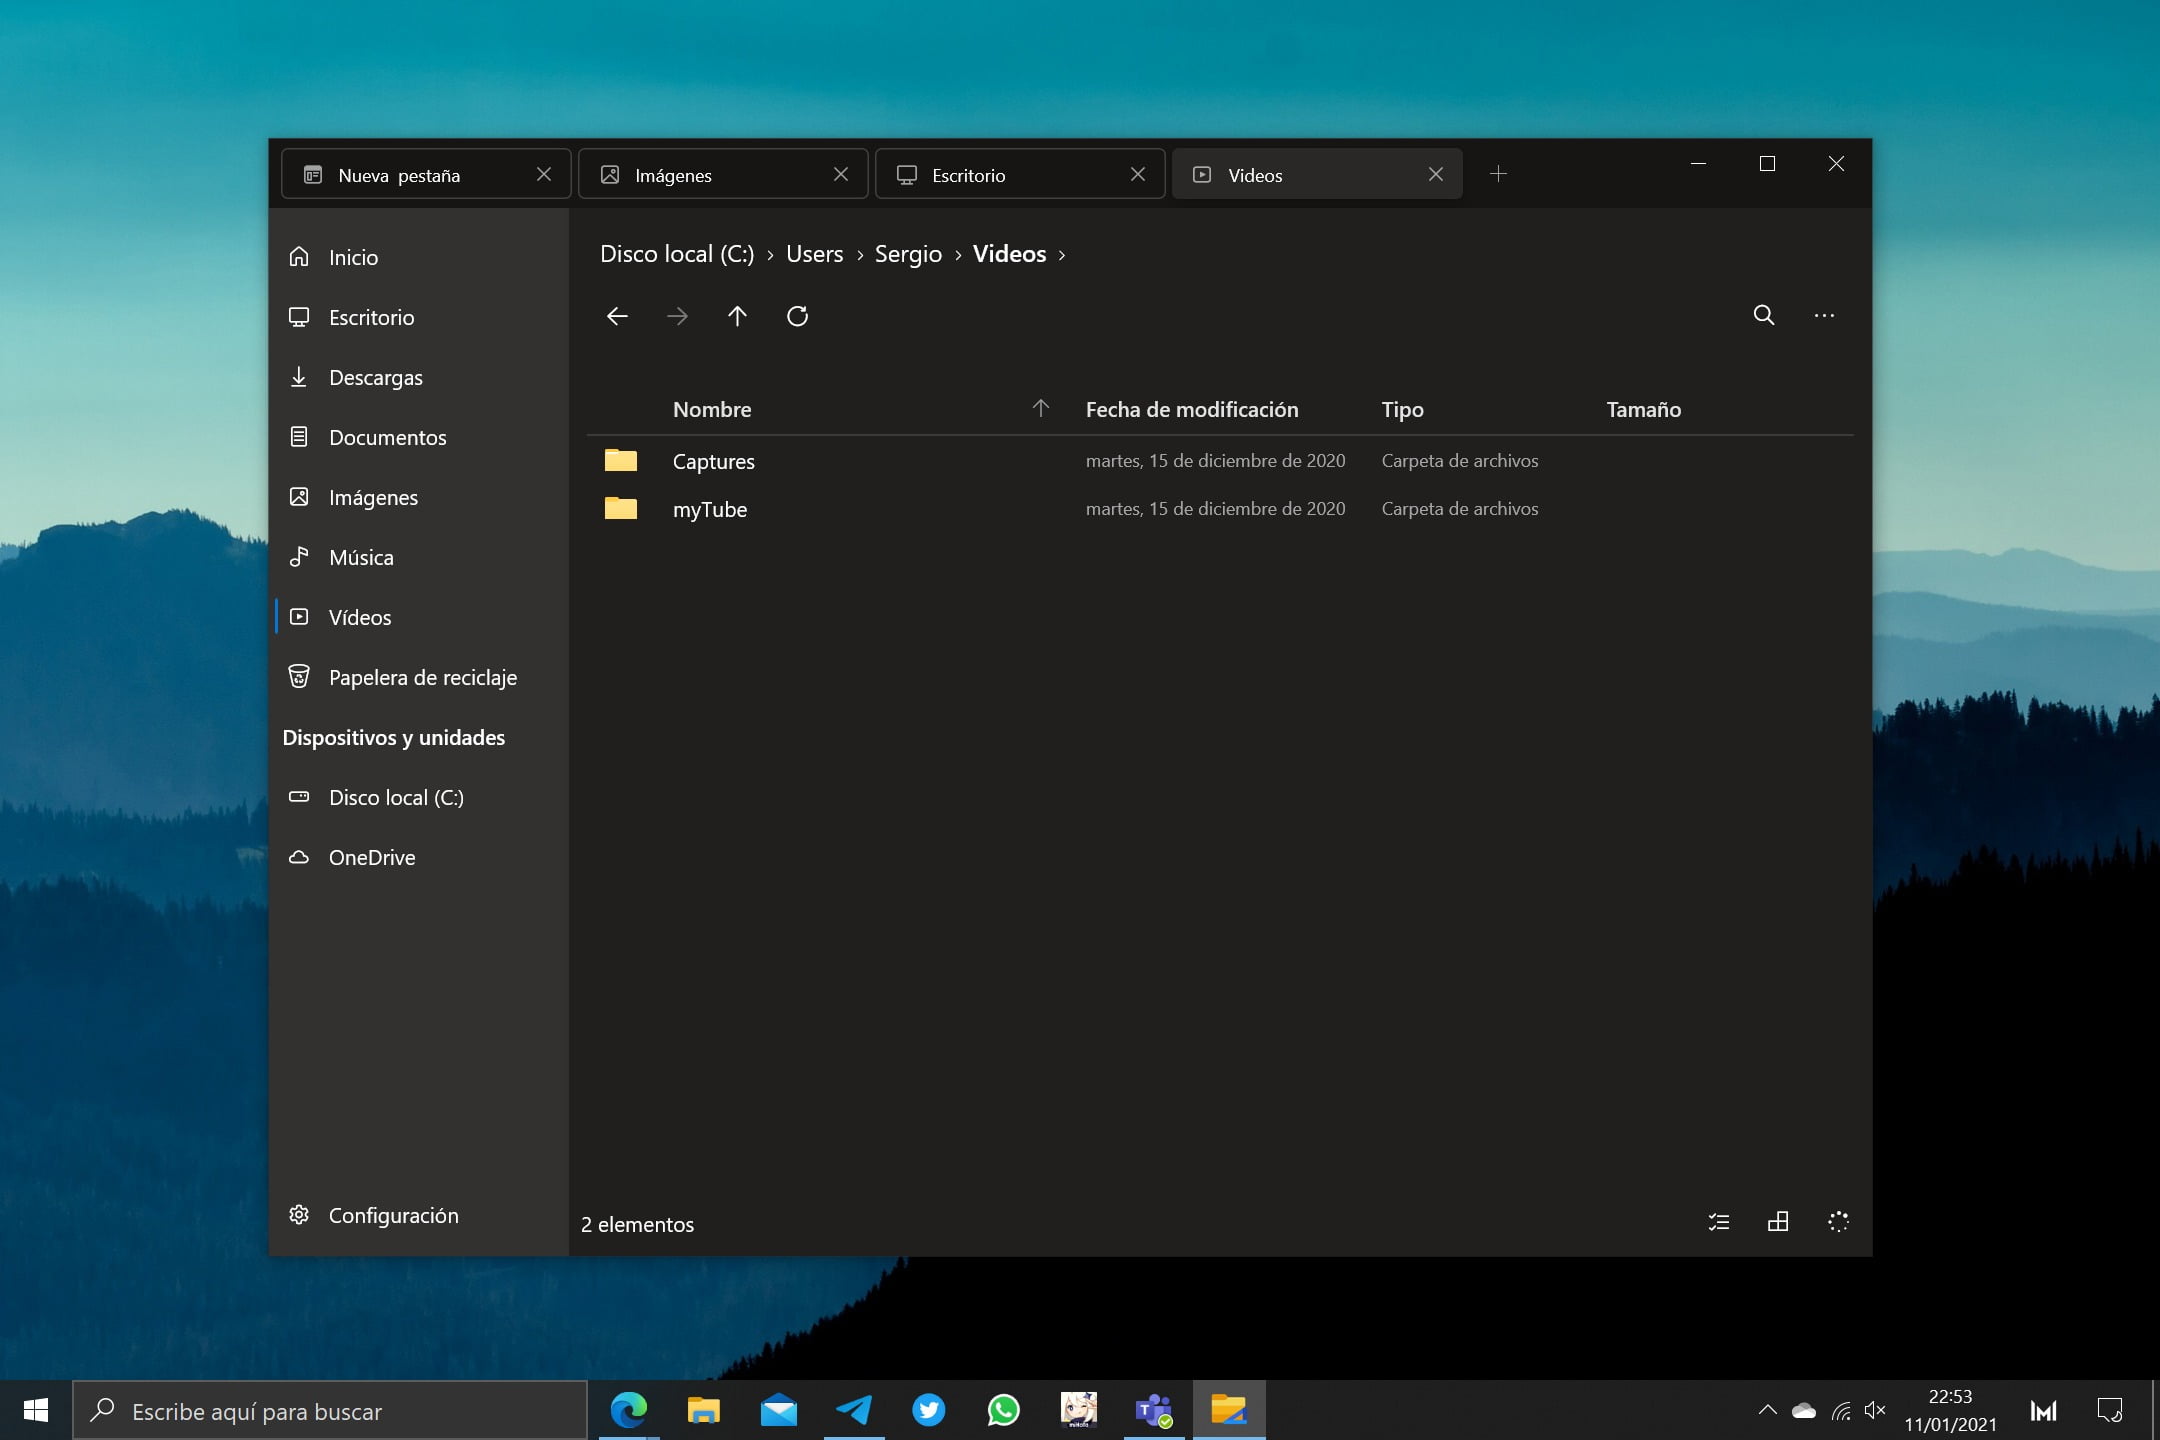The image size is (2160, 1440).
Task: Open Configuración at the sidebar bottom
Action: tap(394, 1215)
